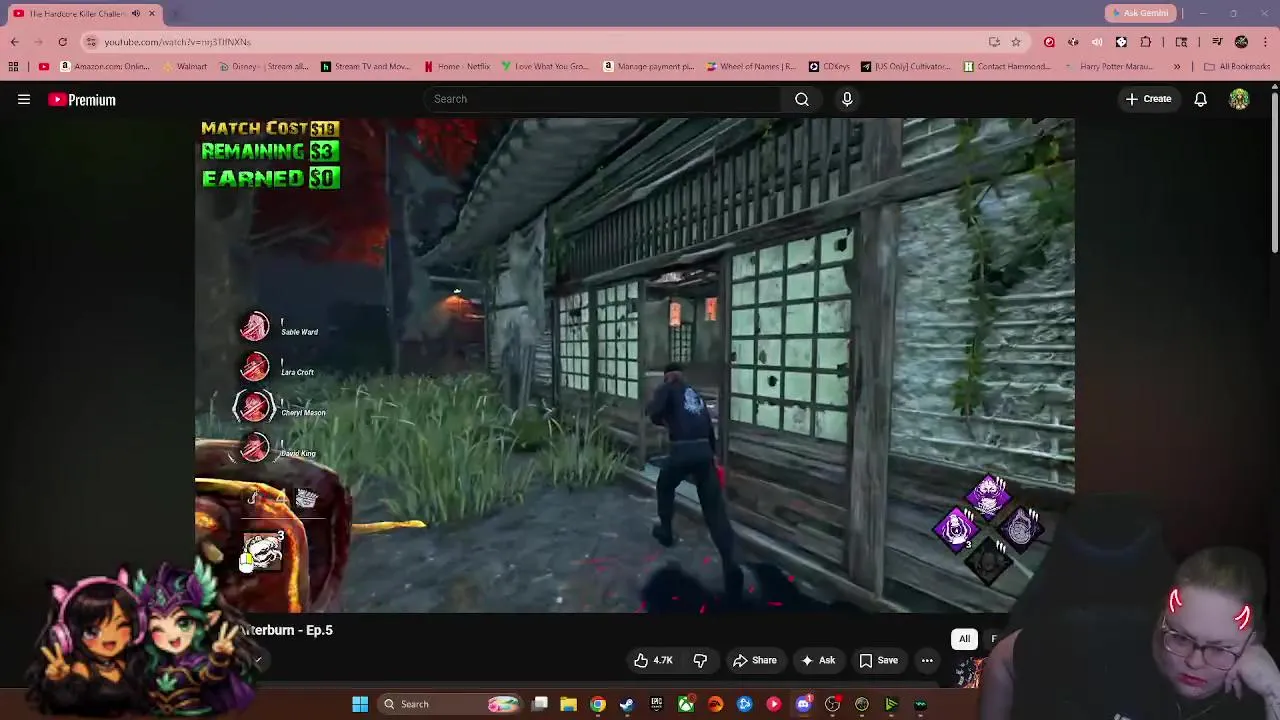Open a new browser tab
The image size is (1280, 720).
(x=175, y=13)
